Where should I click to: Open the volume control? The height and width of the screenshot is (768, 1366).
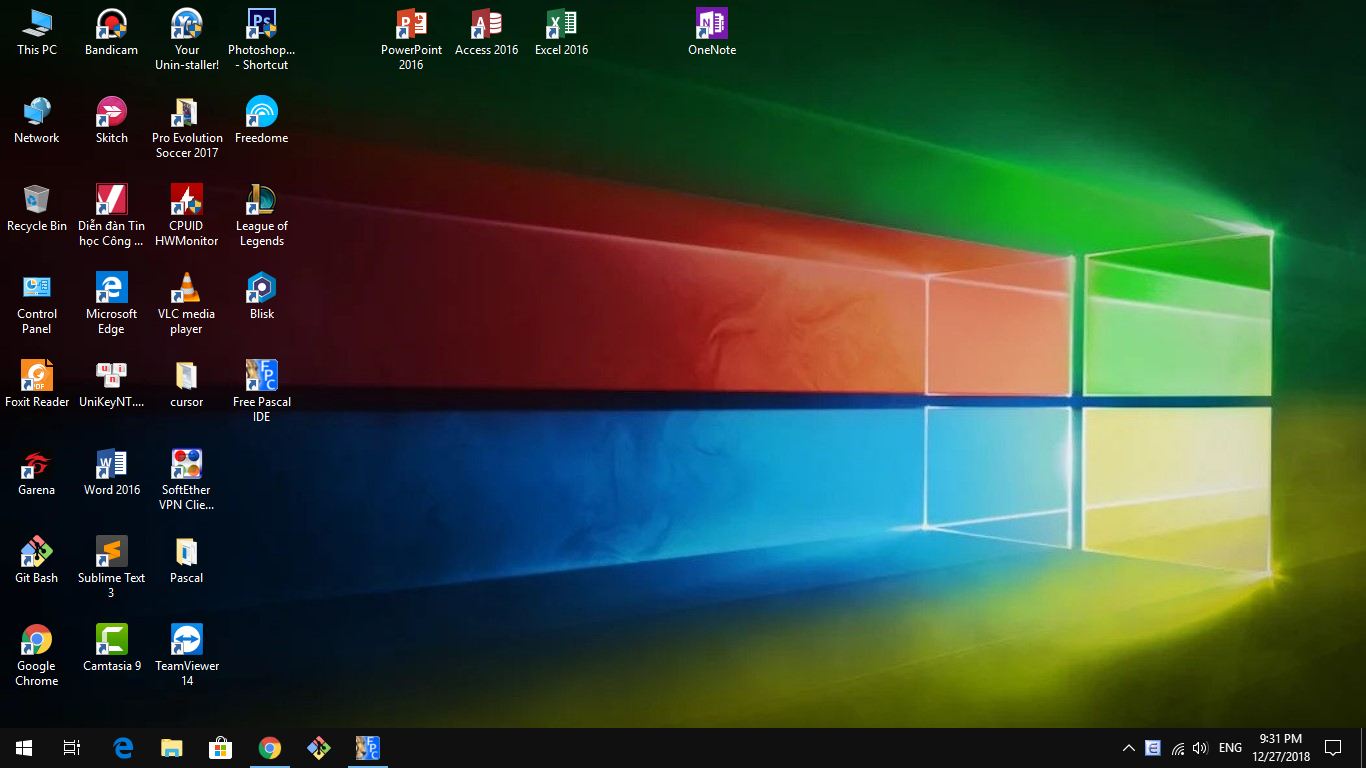coord(1201,748)
